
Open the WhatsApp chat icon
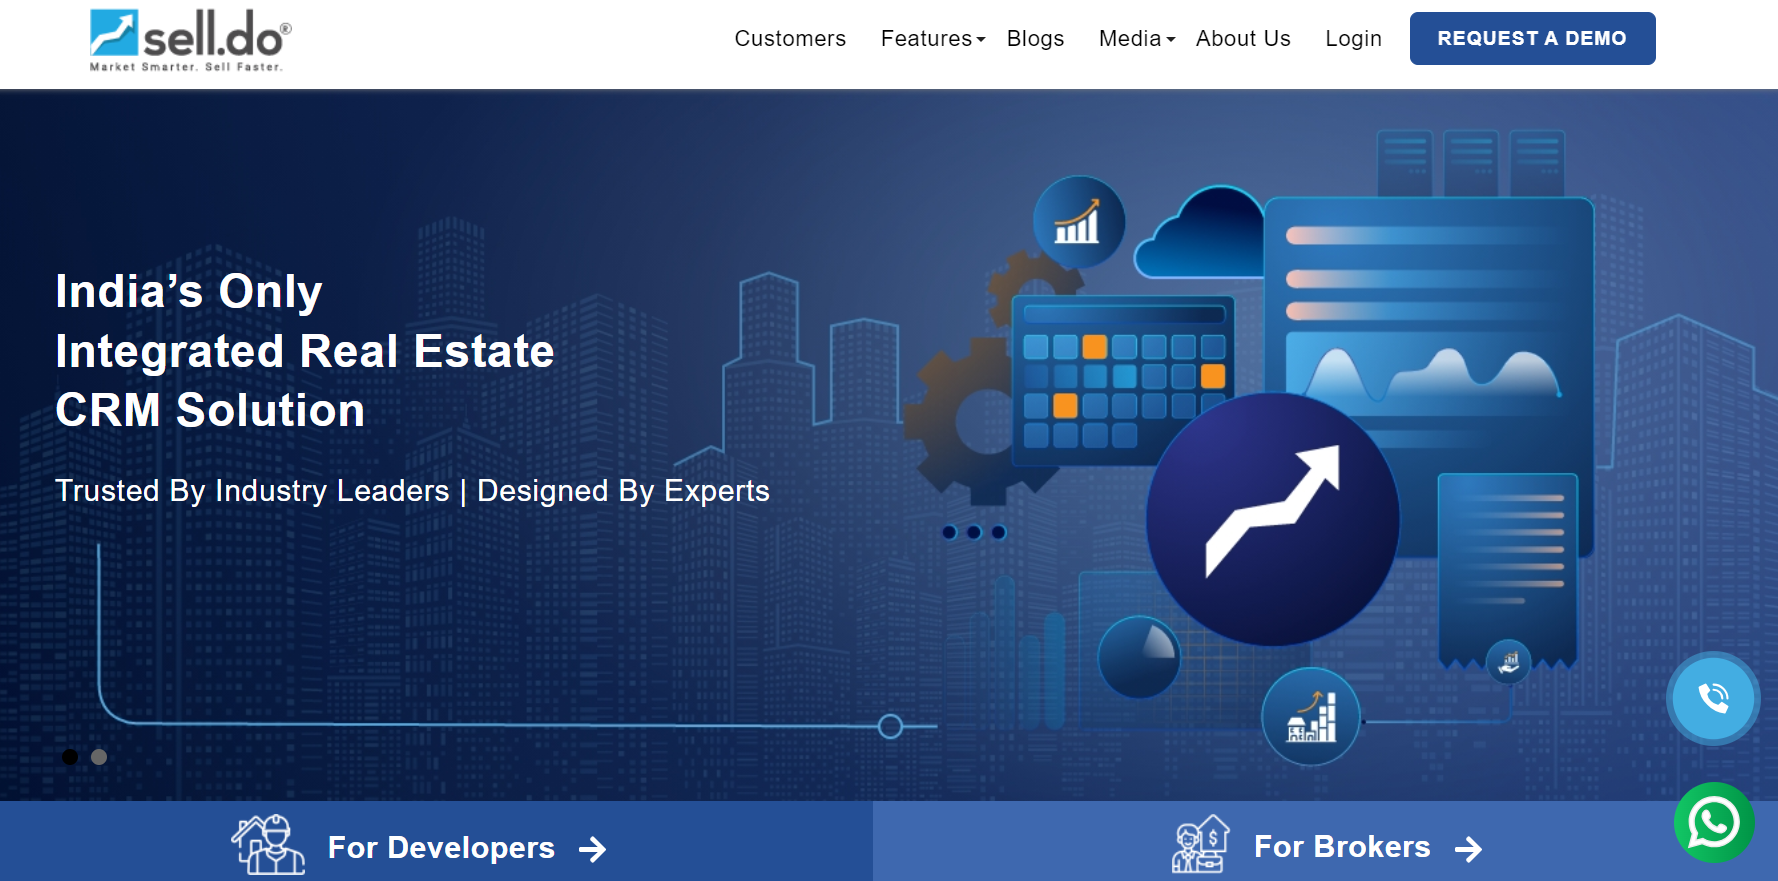1714,822
